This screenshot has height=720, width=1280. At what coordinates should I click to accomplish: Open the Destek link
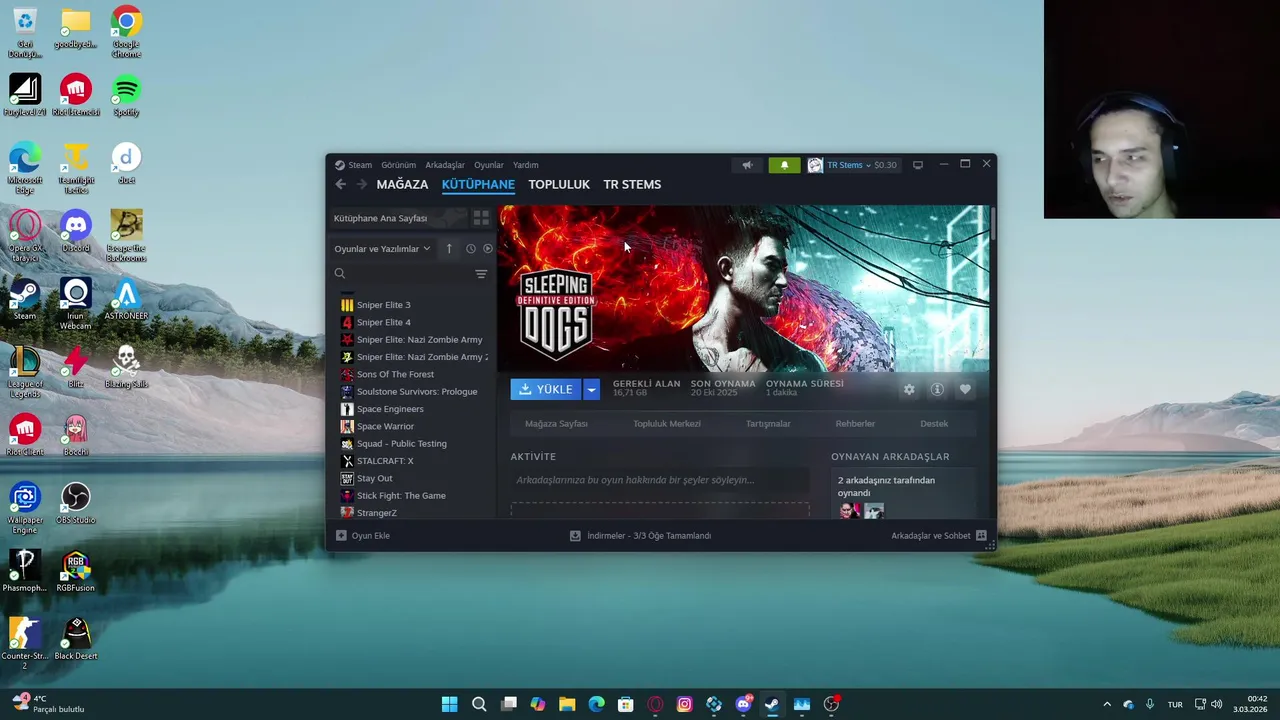934,424
